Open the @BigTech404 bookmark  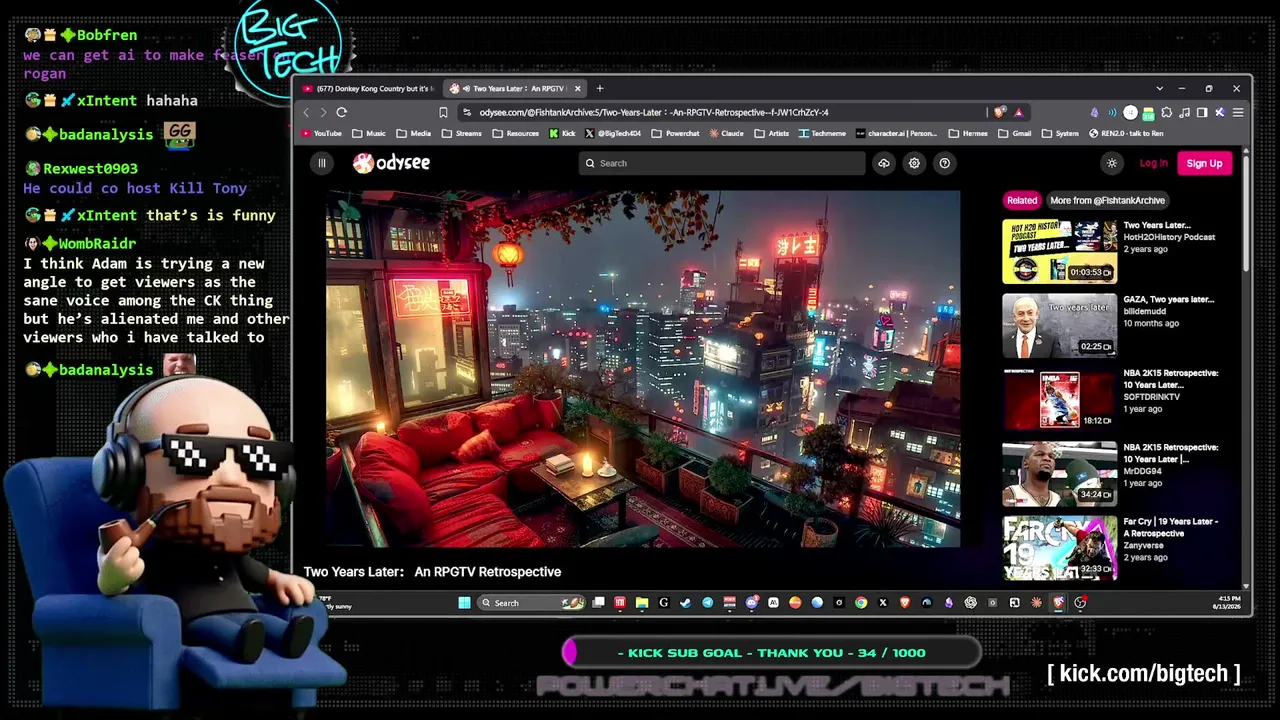pos(613,133)
